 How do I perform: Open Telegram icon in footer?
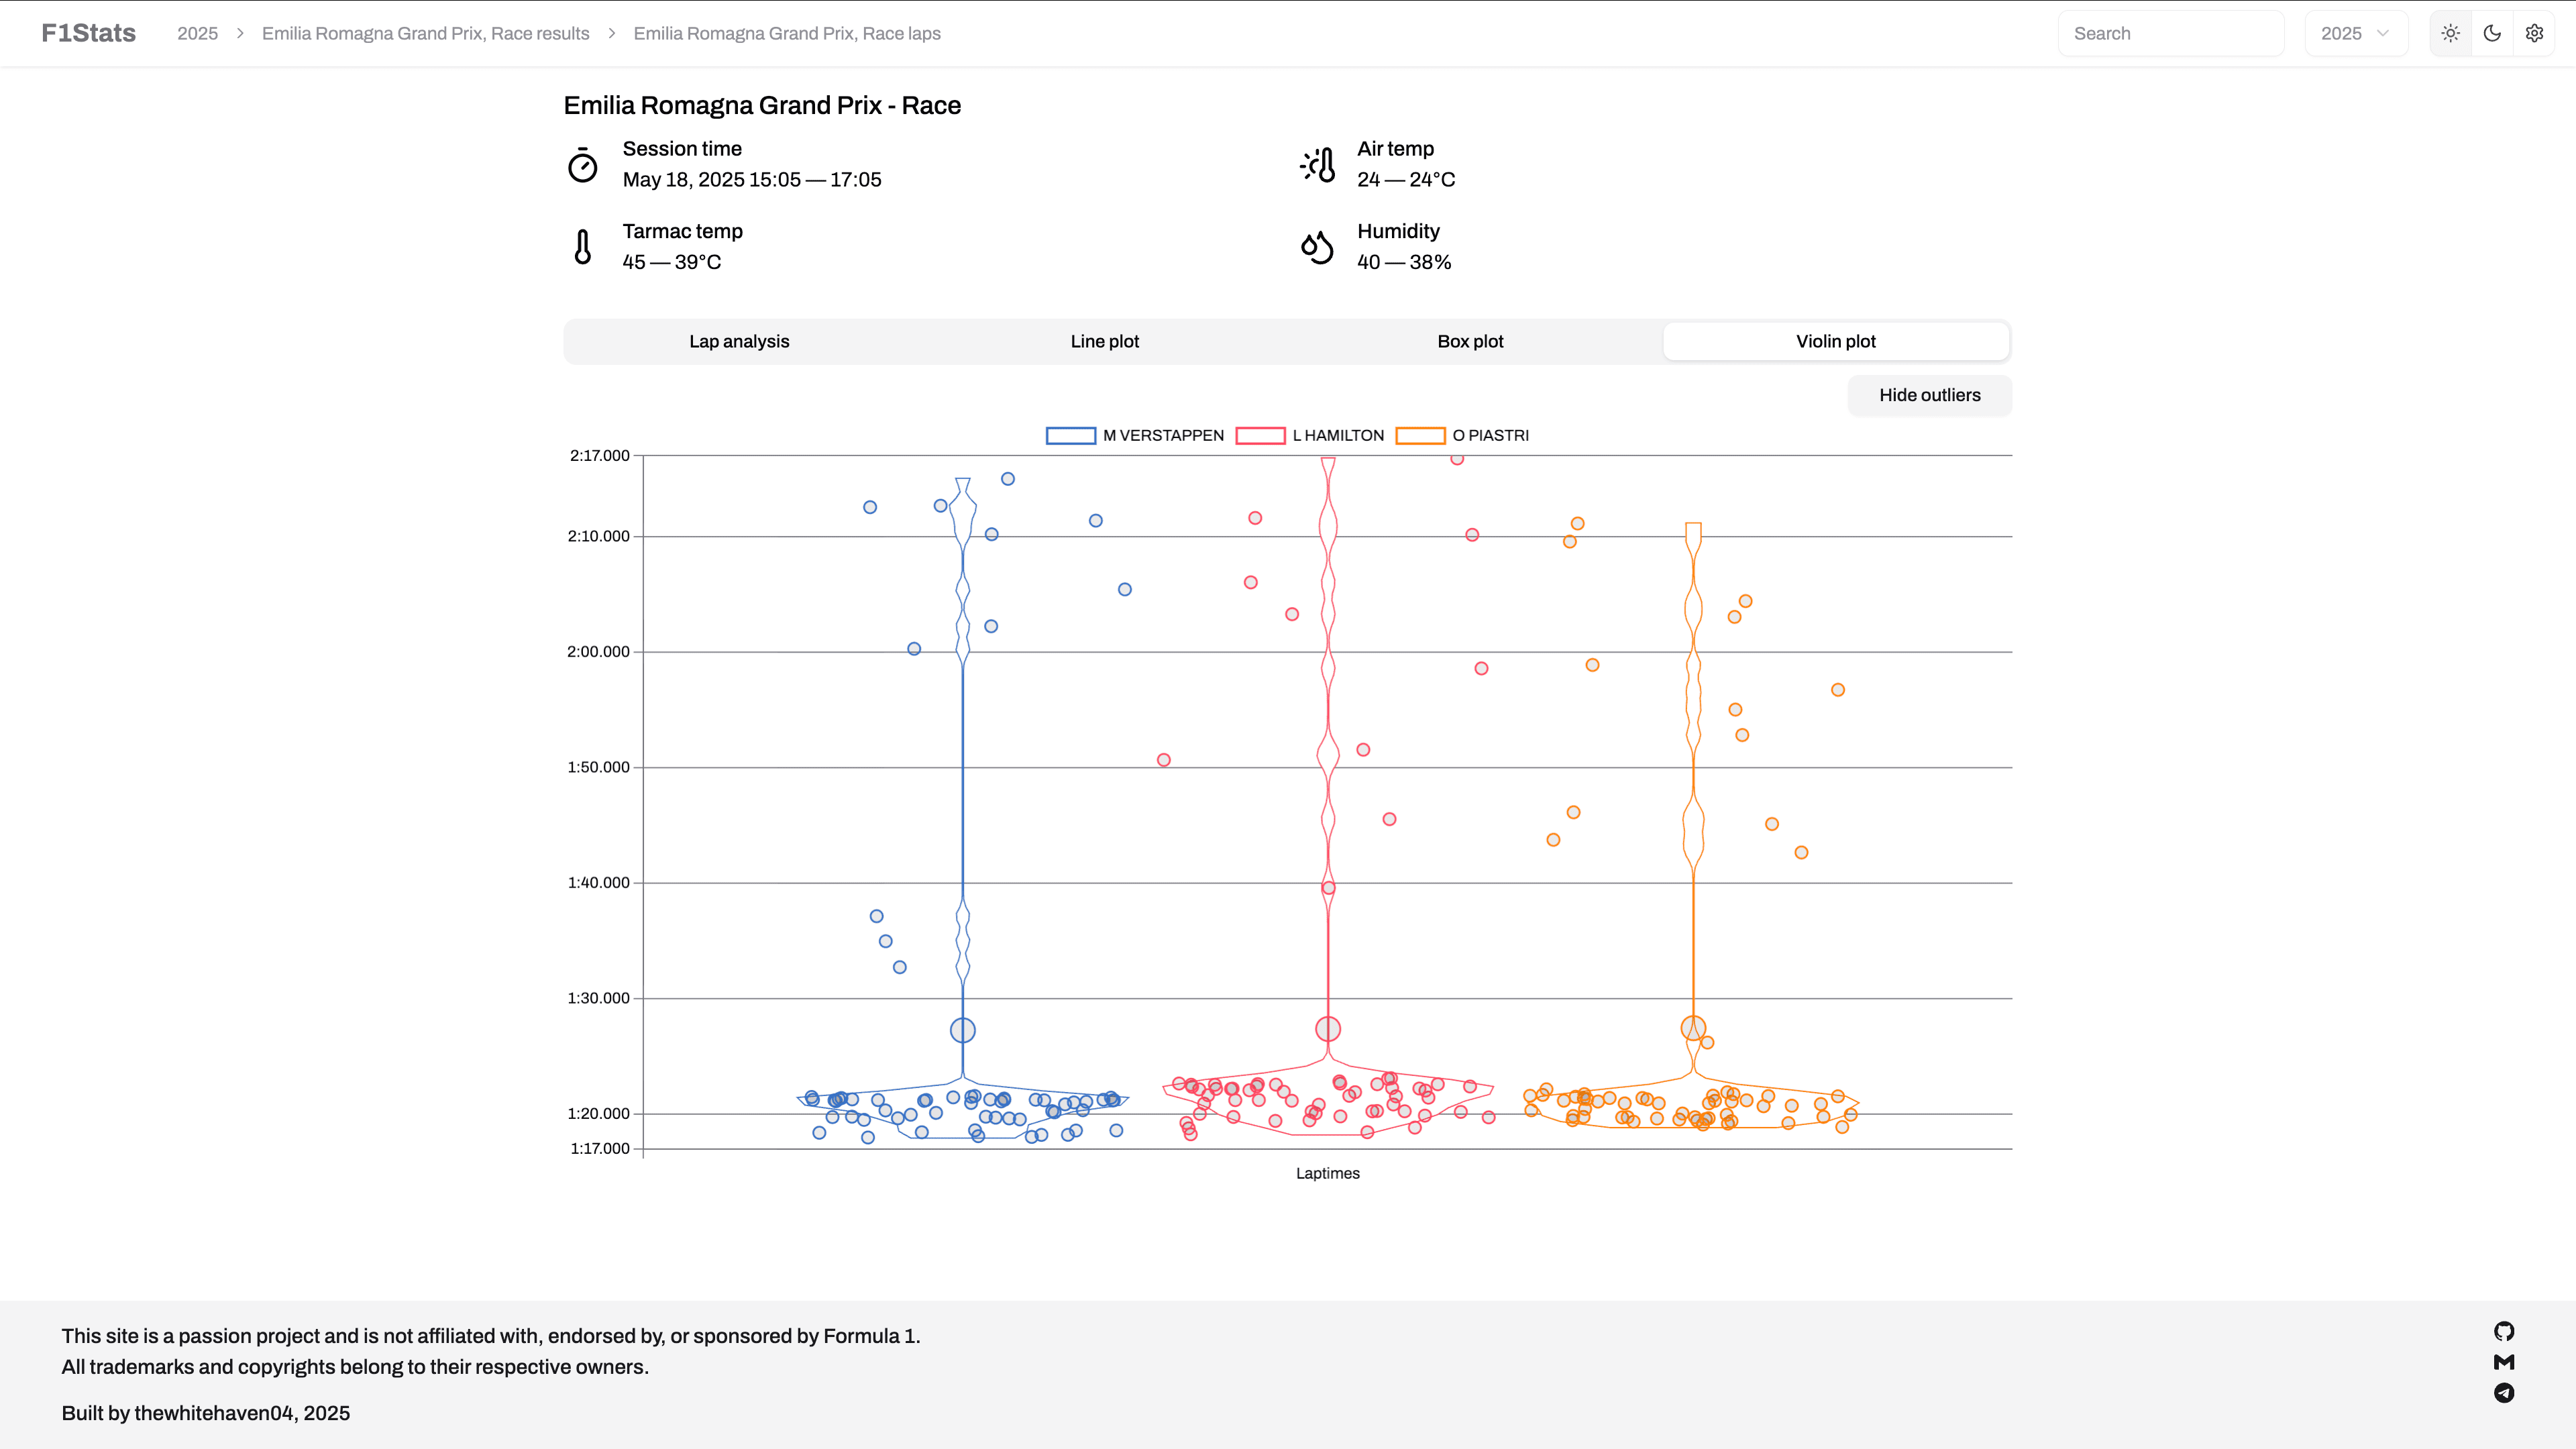2504,1393
